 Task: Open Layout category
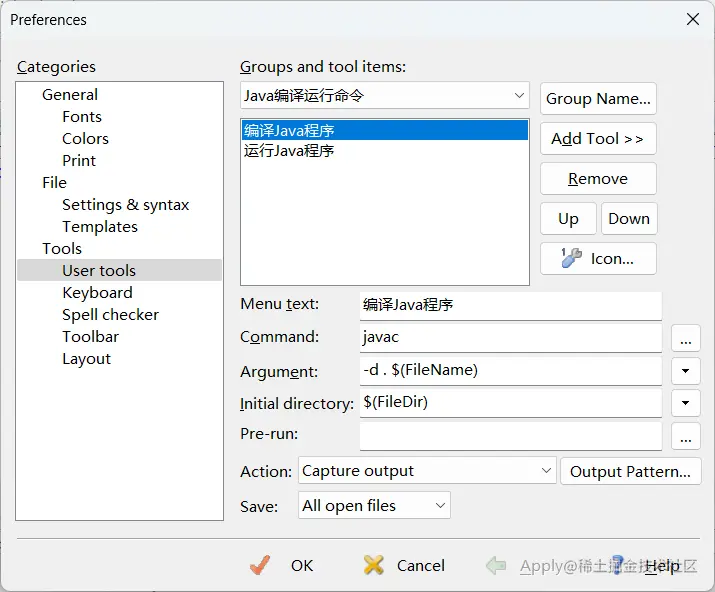pos(86,359)
